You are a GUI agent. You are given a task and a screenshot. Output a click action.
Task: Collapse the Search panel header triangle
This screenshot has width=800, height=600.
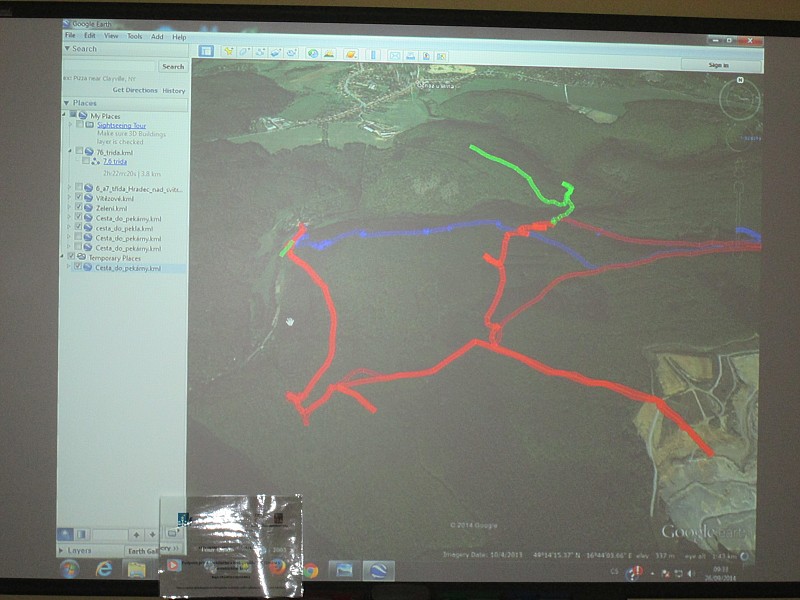coord(67,48)
